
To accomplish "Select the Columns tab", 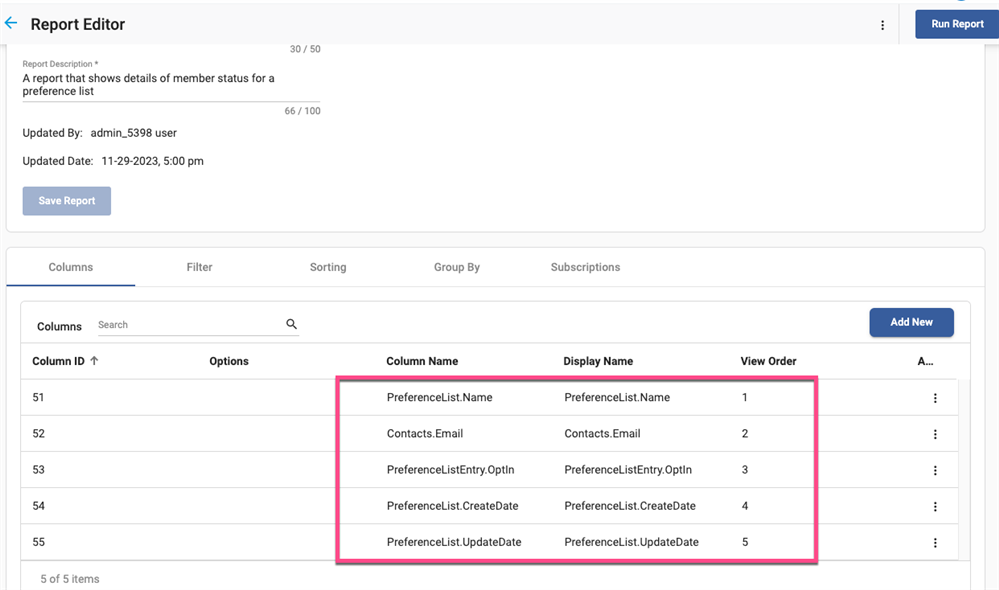I will (x=71, y=267).
